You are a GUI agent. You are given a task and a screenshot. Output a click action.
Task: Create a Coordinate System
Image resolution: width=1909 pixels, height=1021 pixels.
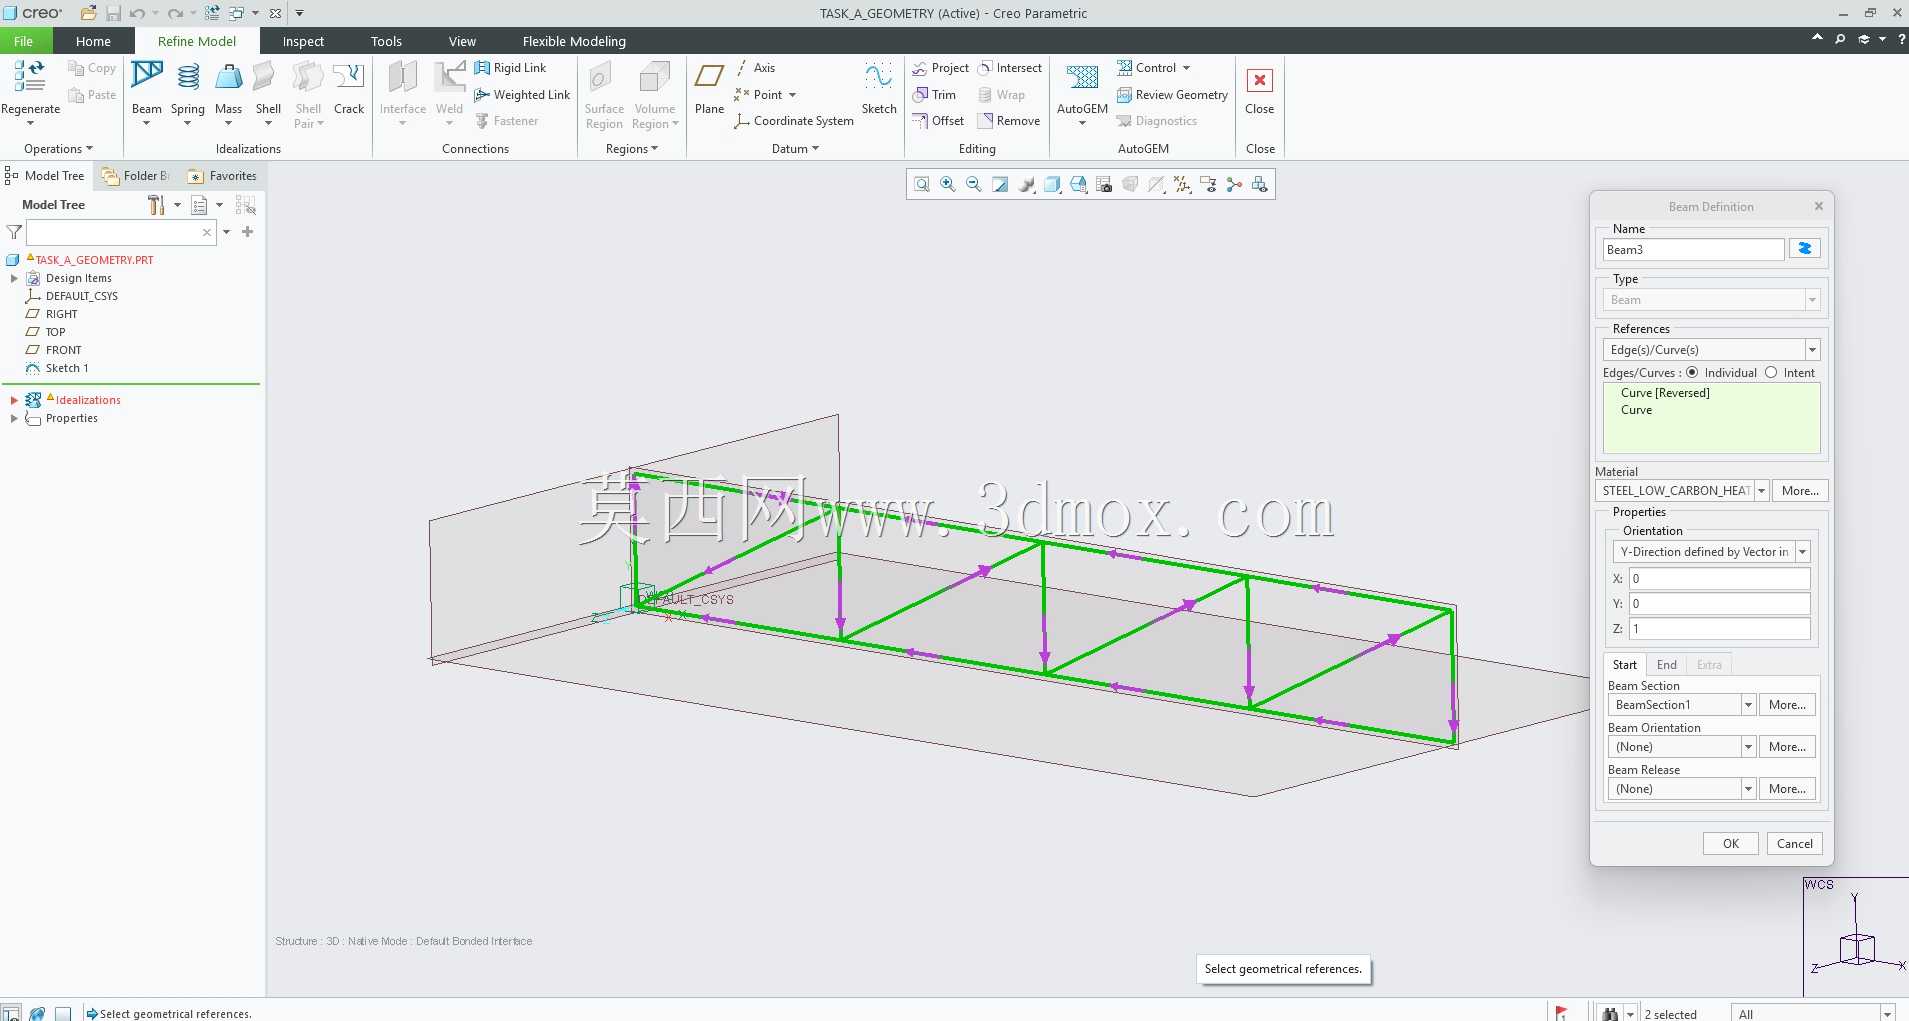pyautogui.click(x=793, y=121)
